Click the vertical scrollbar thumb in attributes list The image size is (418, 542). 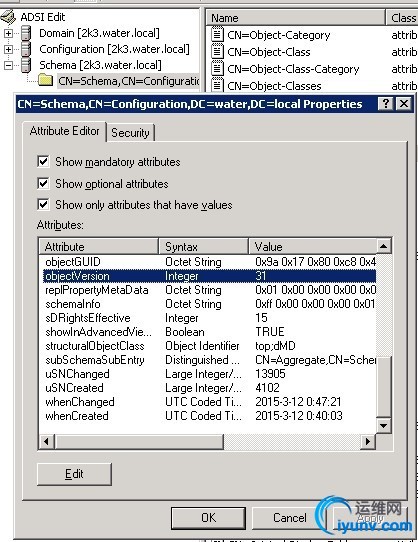383,387
